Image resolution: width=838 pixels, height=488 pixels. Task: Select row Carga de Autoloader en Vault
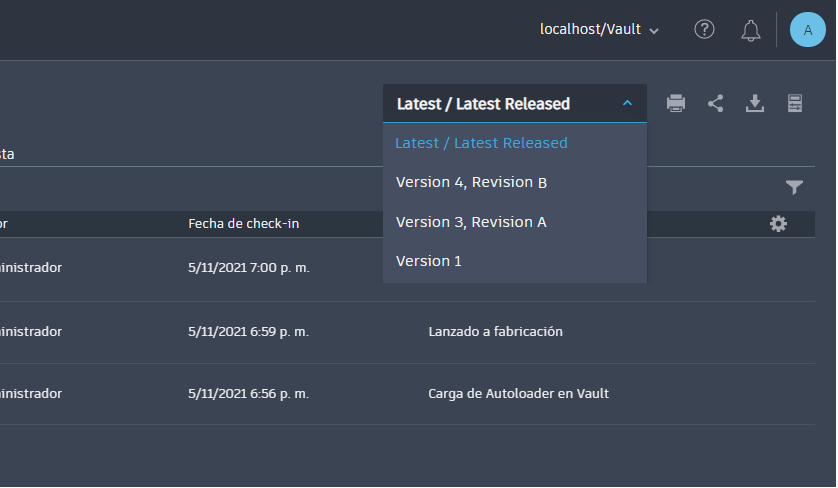tap(518, 394)
